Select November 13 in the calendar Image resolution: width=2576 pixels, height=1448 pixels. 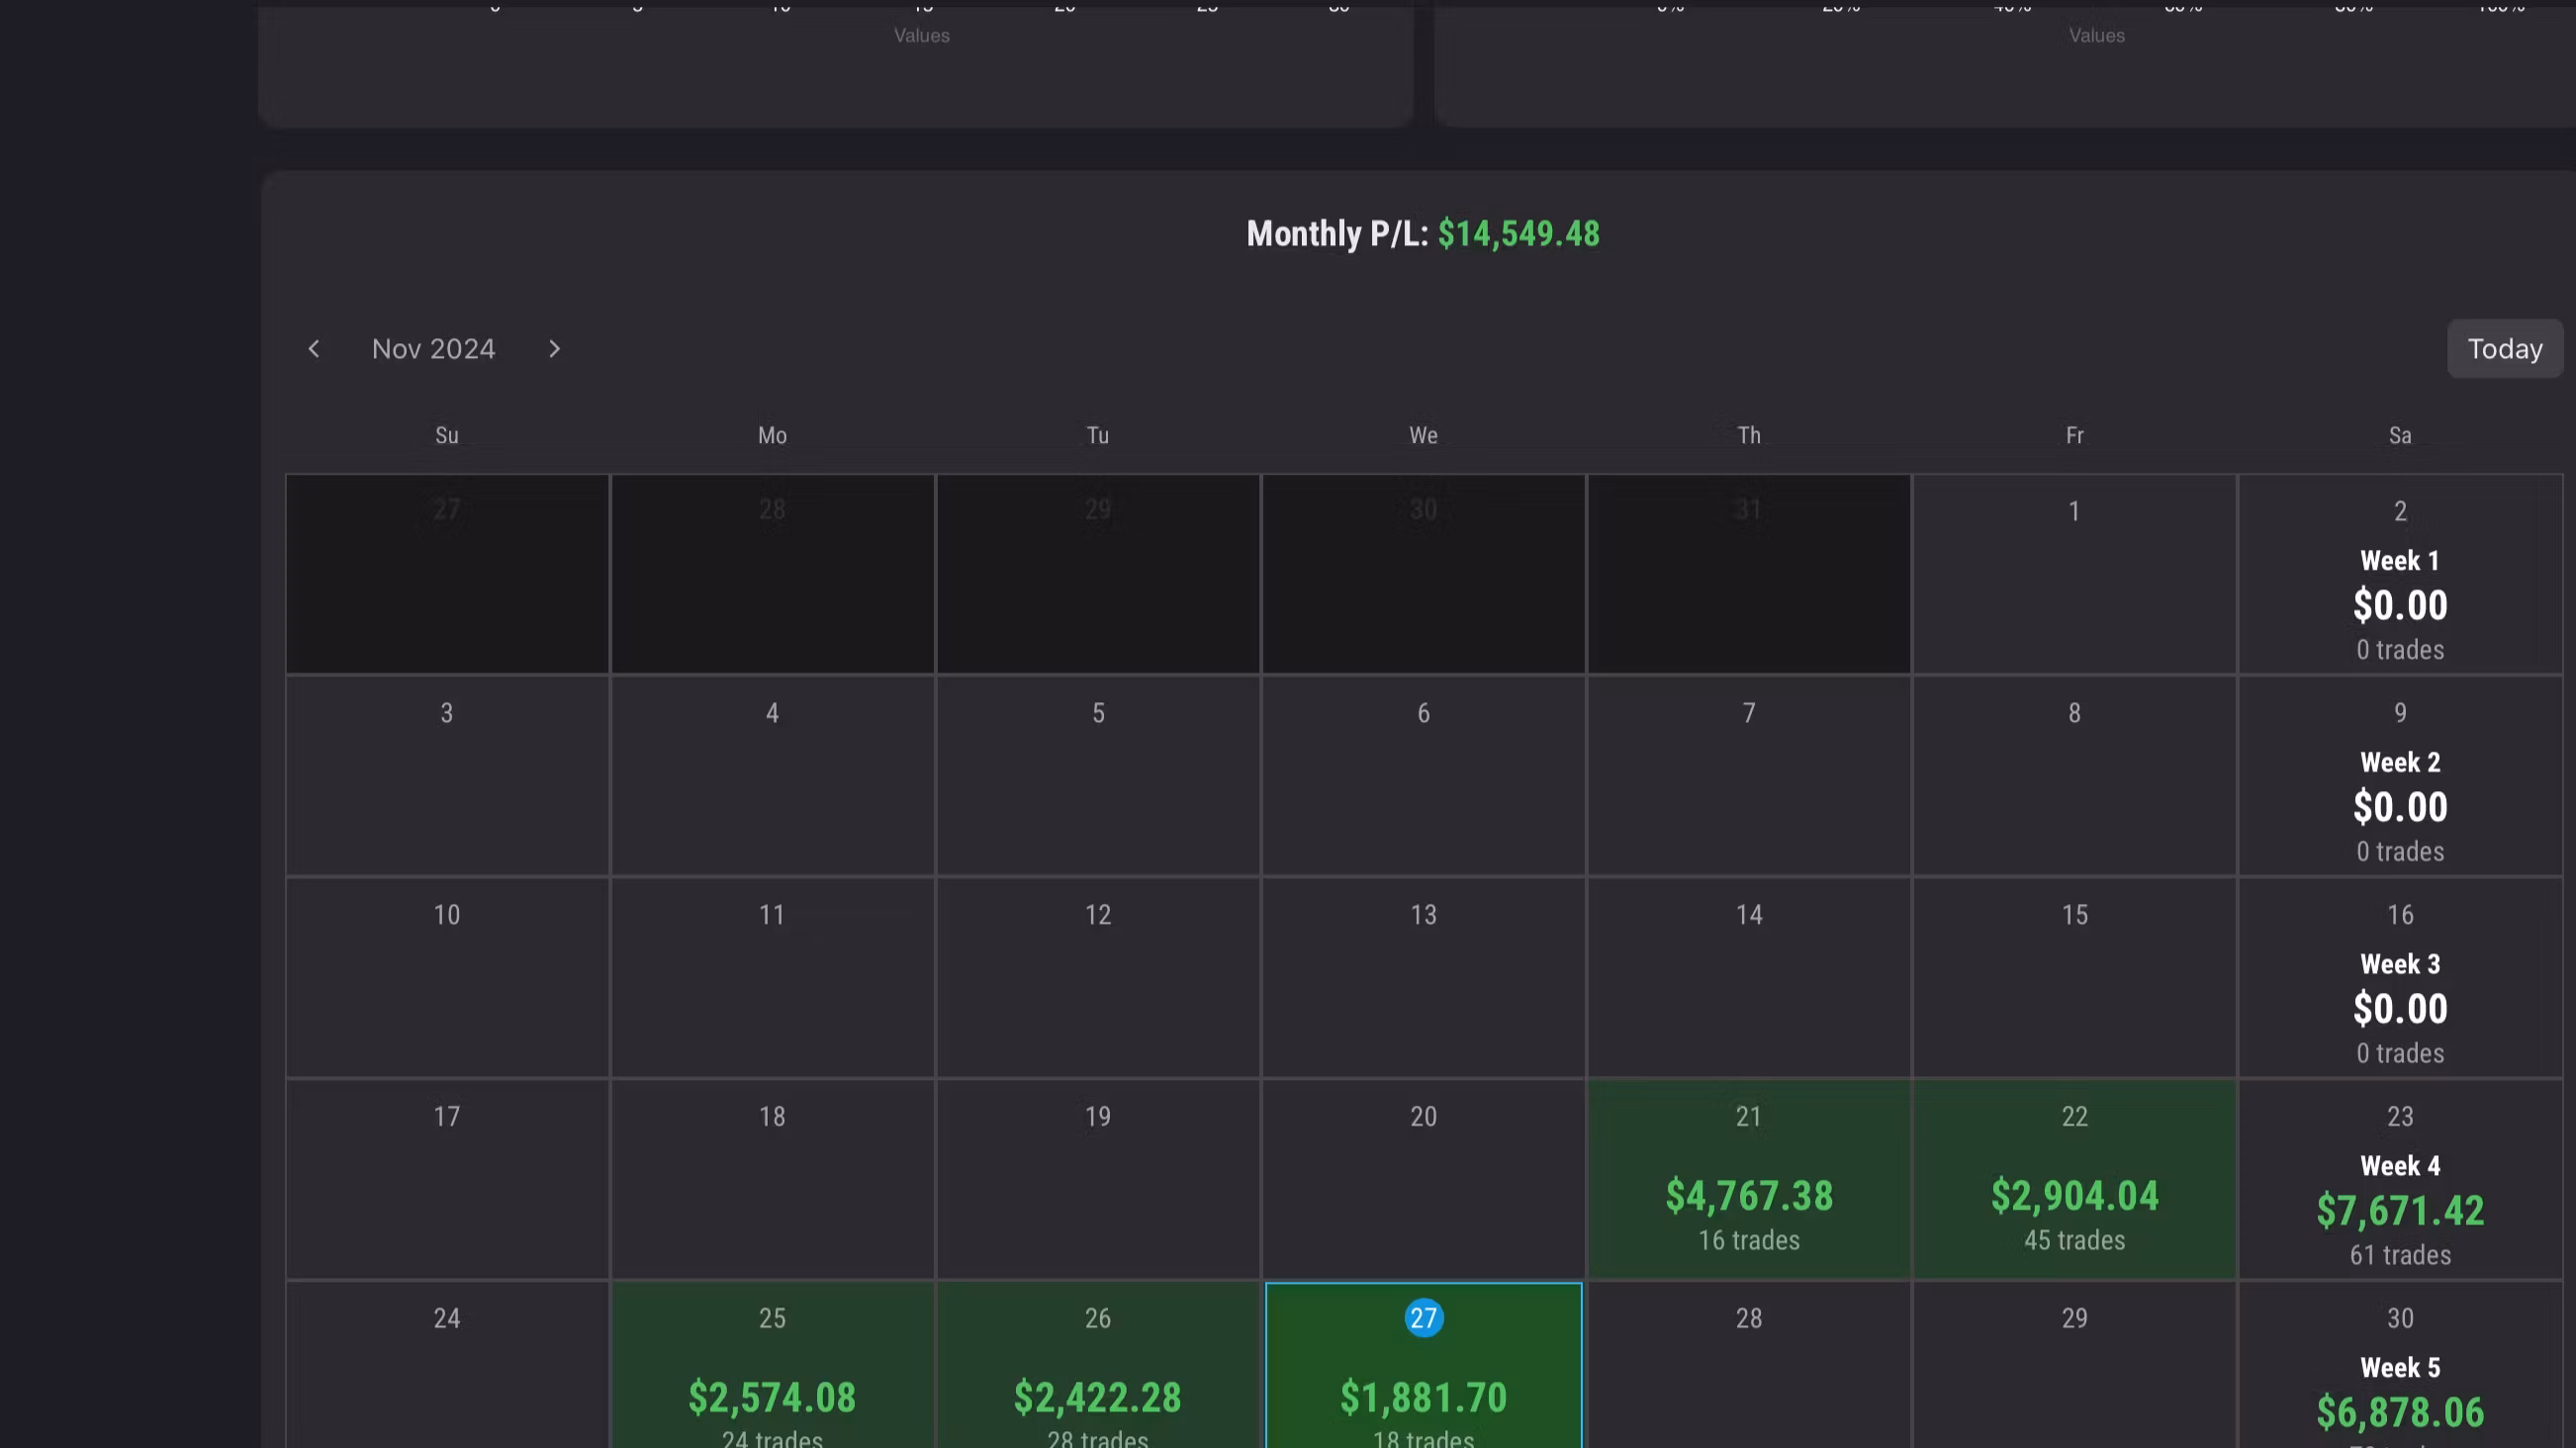click(x=1423, y=978)
